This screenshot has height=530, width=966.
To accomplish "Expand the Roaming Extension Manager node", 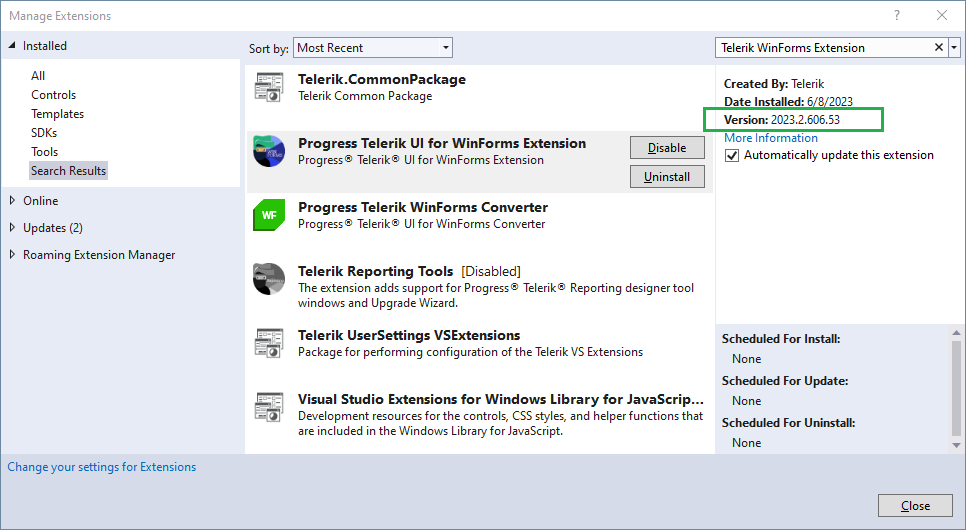I will tap(12, 255).
